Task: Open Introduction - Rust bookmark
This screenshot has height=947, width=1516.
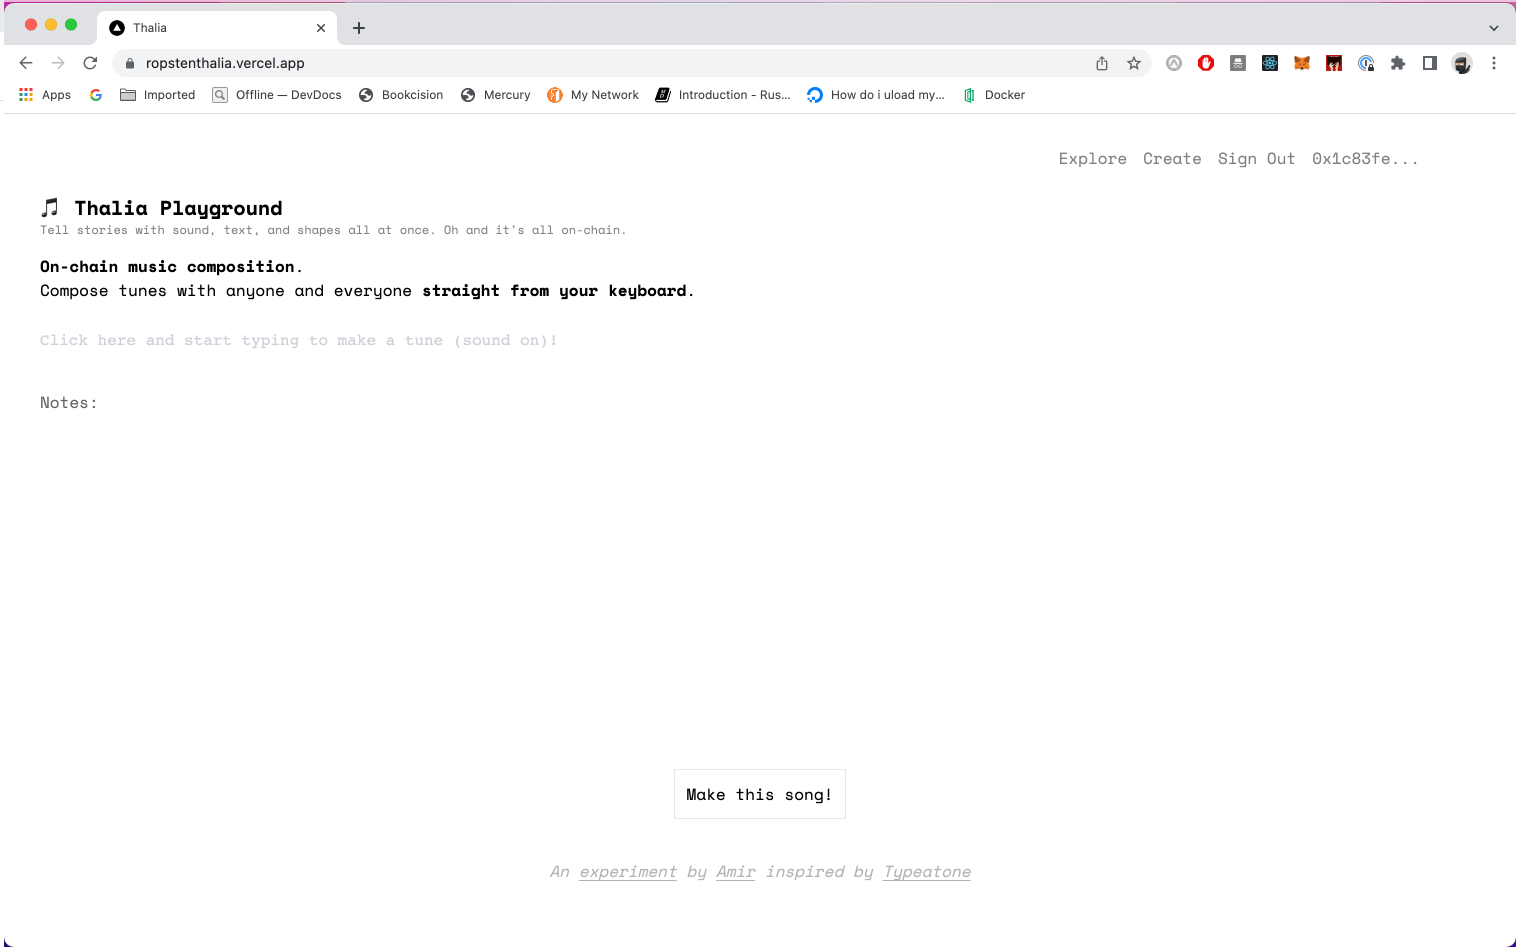Action: click(x=723, y=95)
